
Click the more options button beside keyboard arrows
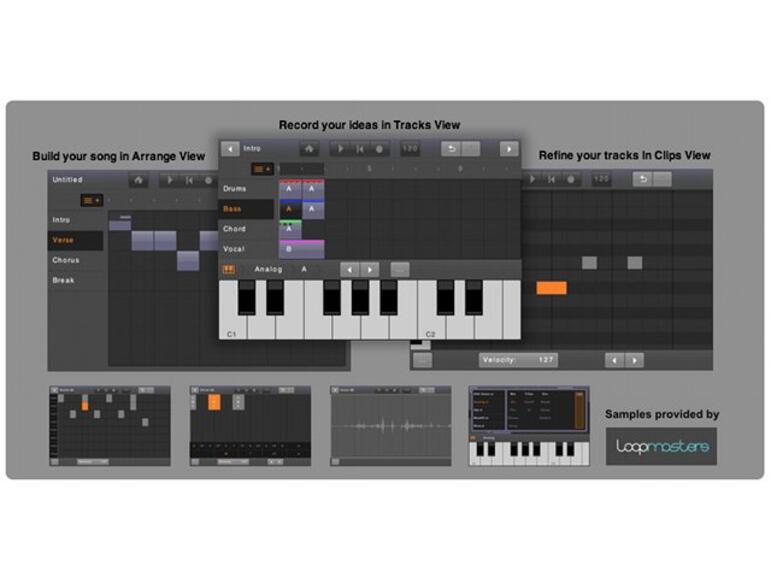400,270
